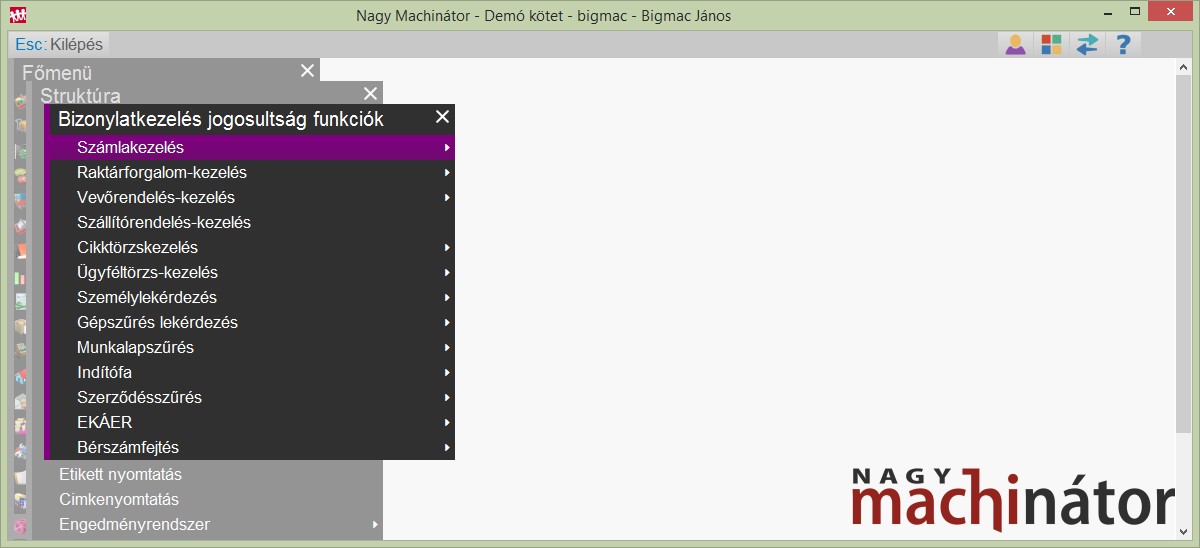
Task: Expand the Munkalapszűrés submenu arrow
Action: 448,348
